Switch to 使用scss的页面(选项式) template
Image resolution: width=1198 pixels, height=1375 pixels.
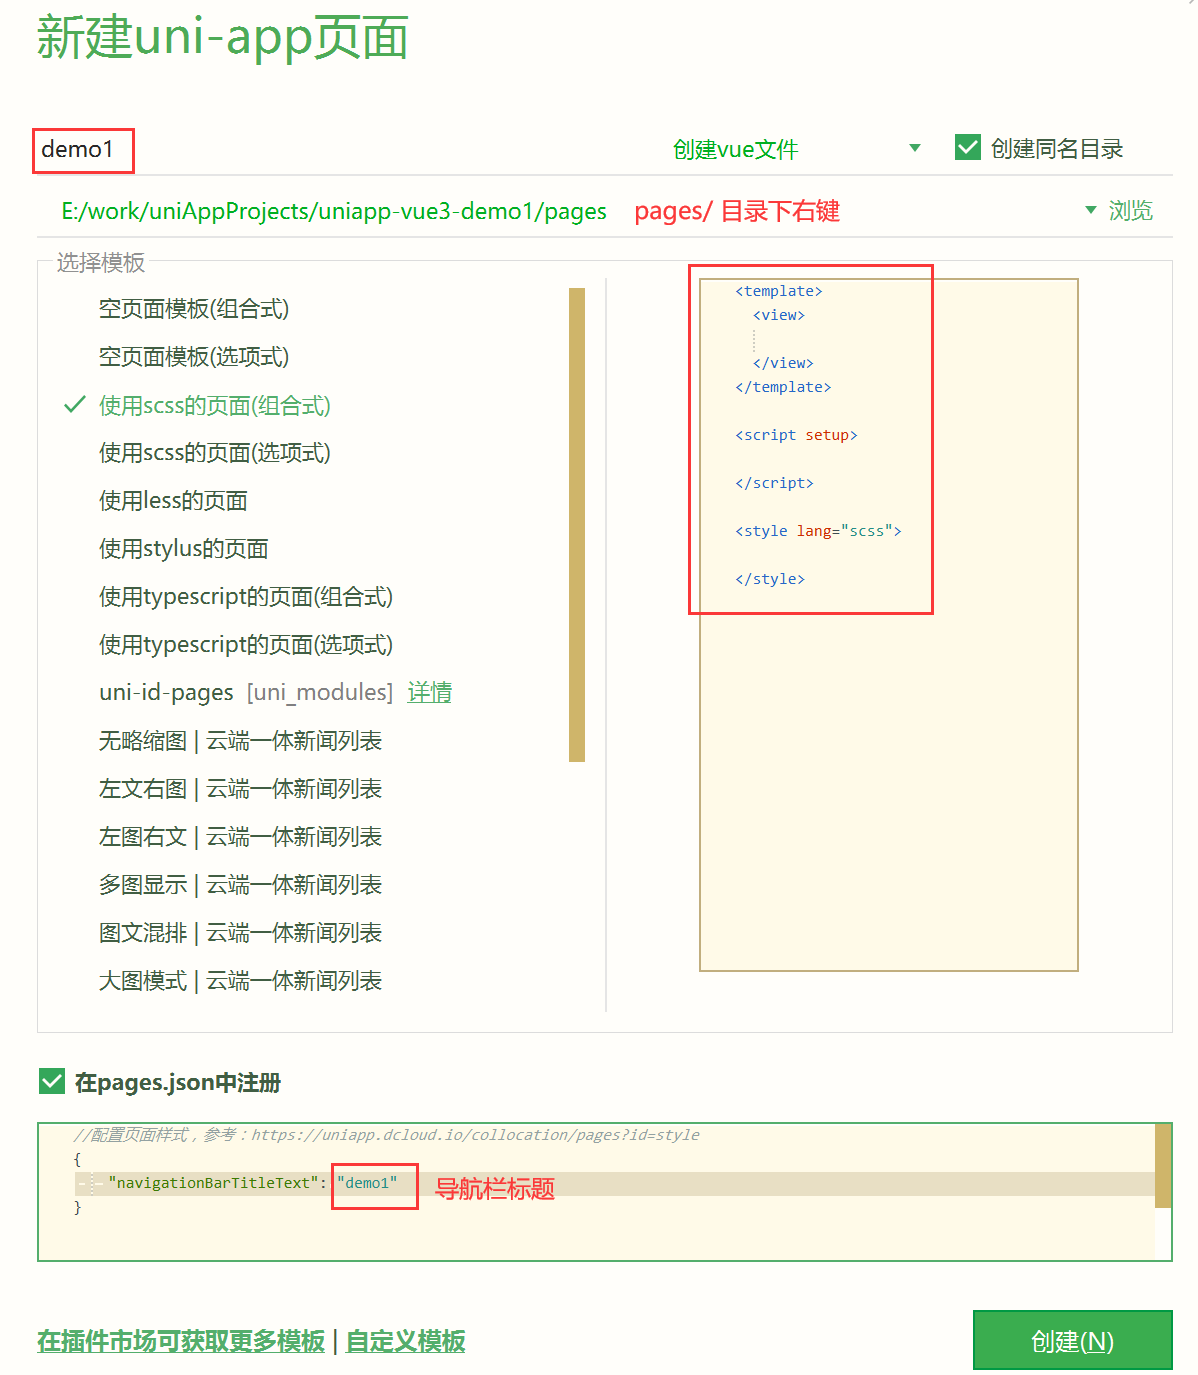point(215,452)
